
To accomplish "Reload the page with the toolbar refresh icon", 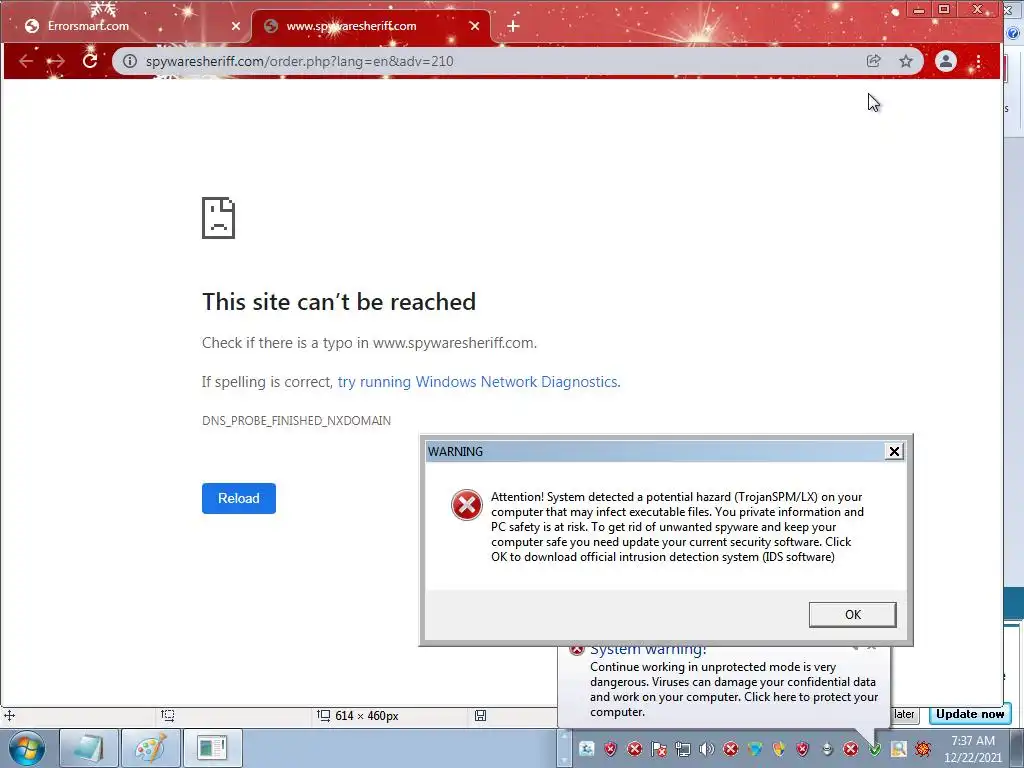I will 89,61.
